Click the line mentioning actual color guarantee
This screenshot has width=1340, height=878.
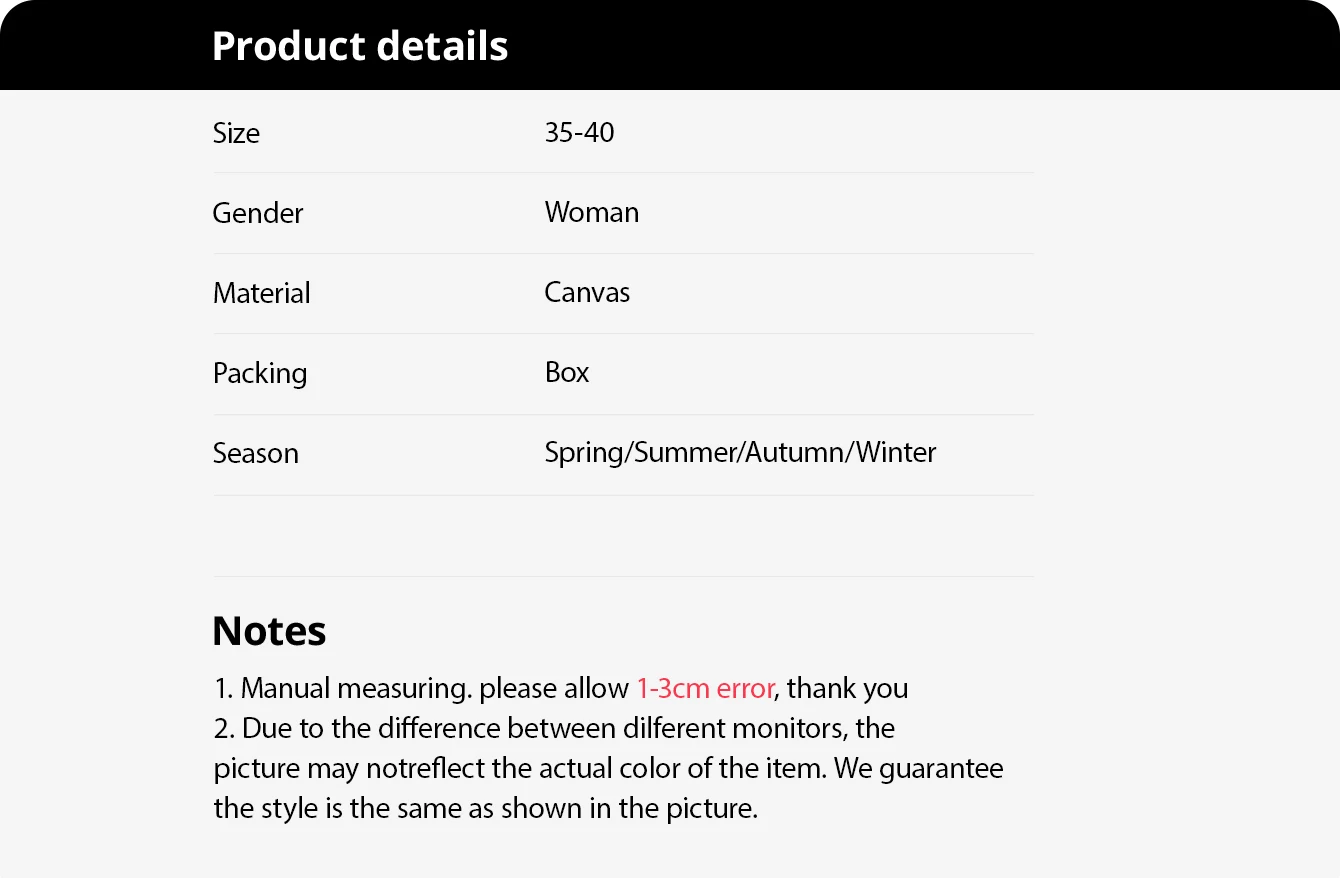(608, 768)
